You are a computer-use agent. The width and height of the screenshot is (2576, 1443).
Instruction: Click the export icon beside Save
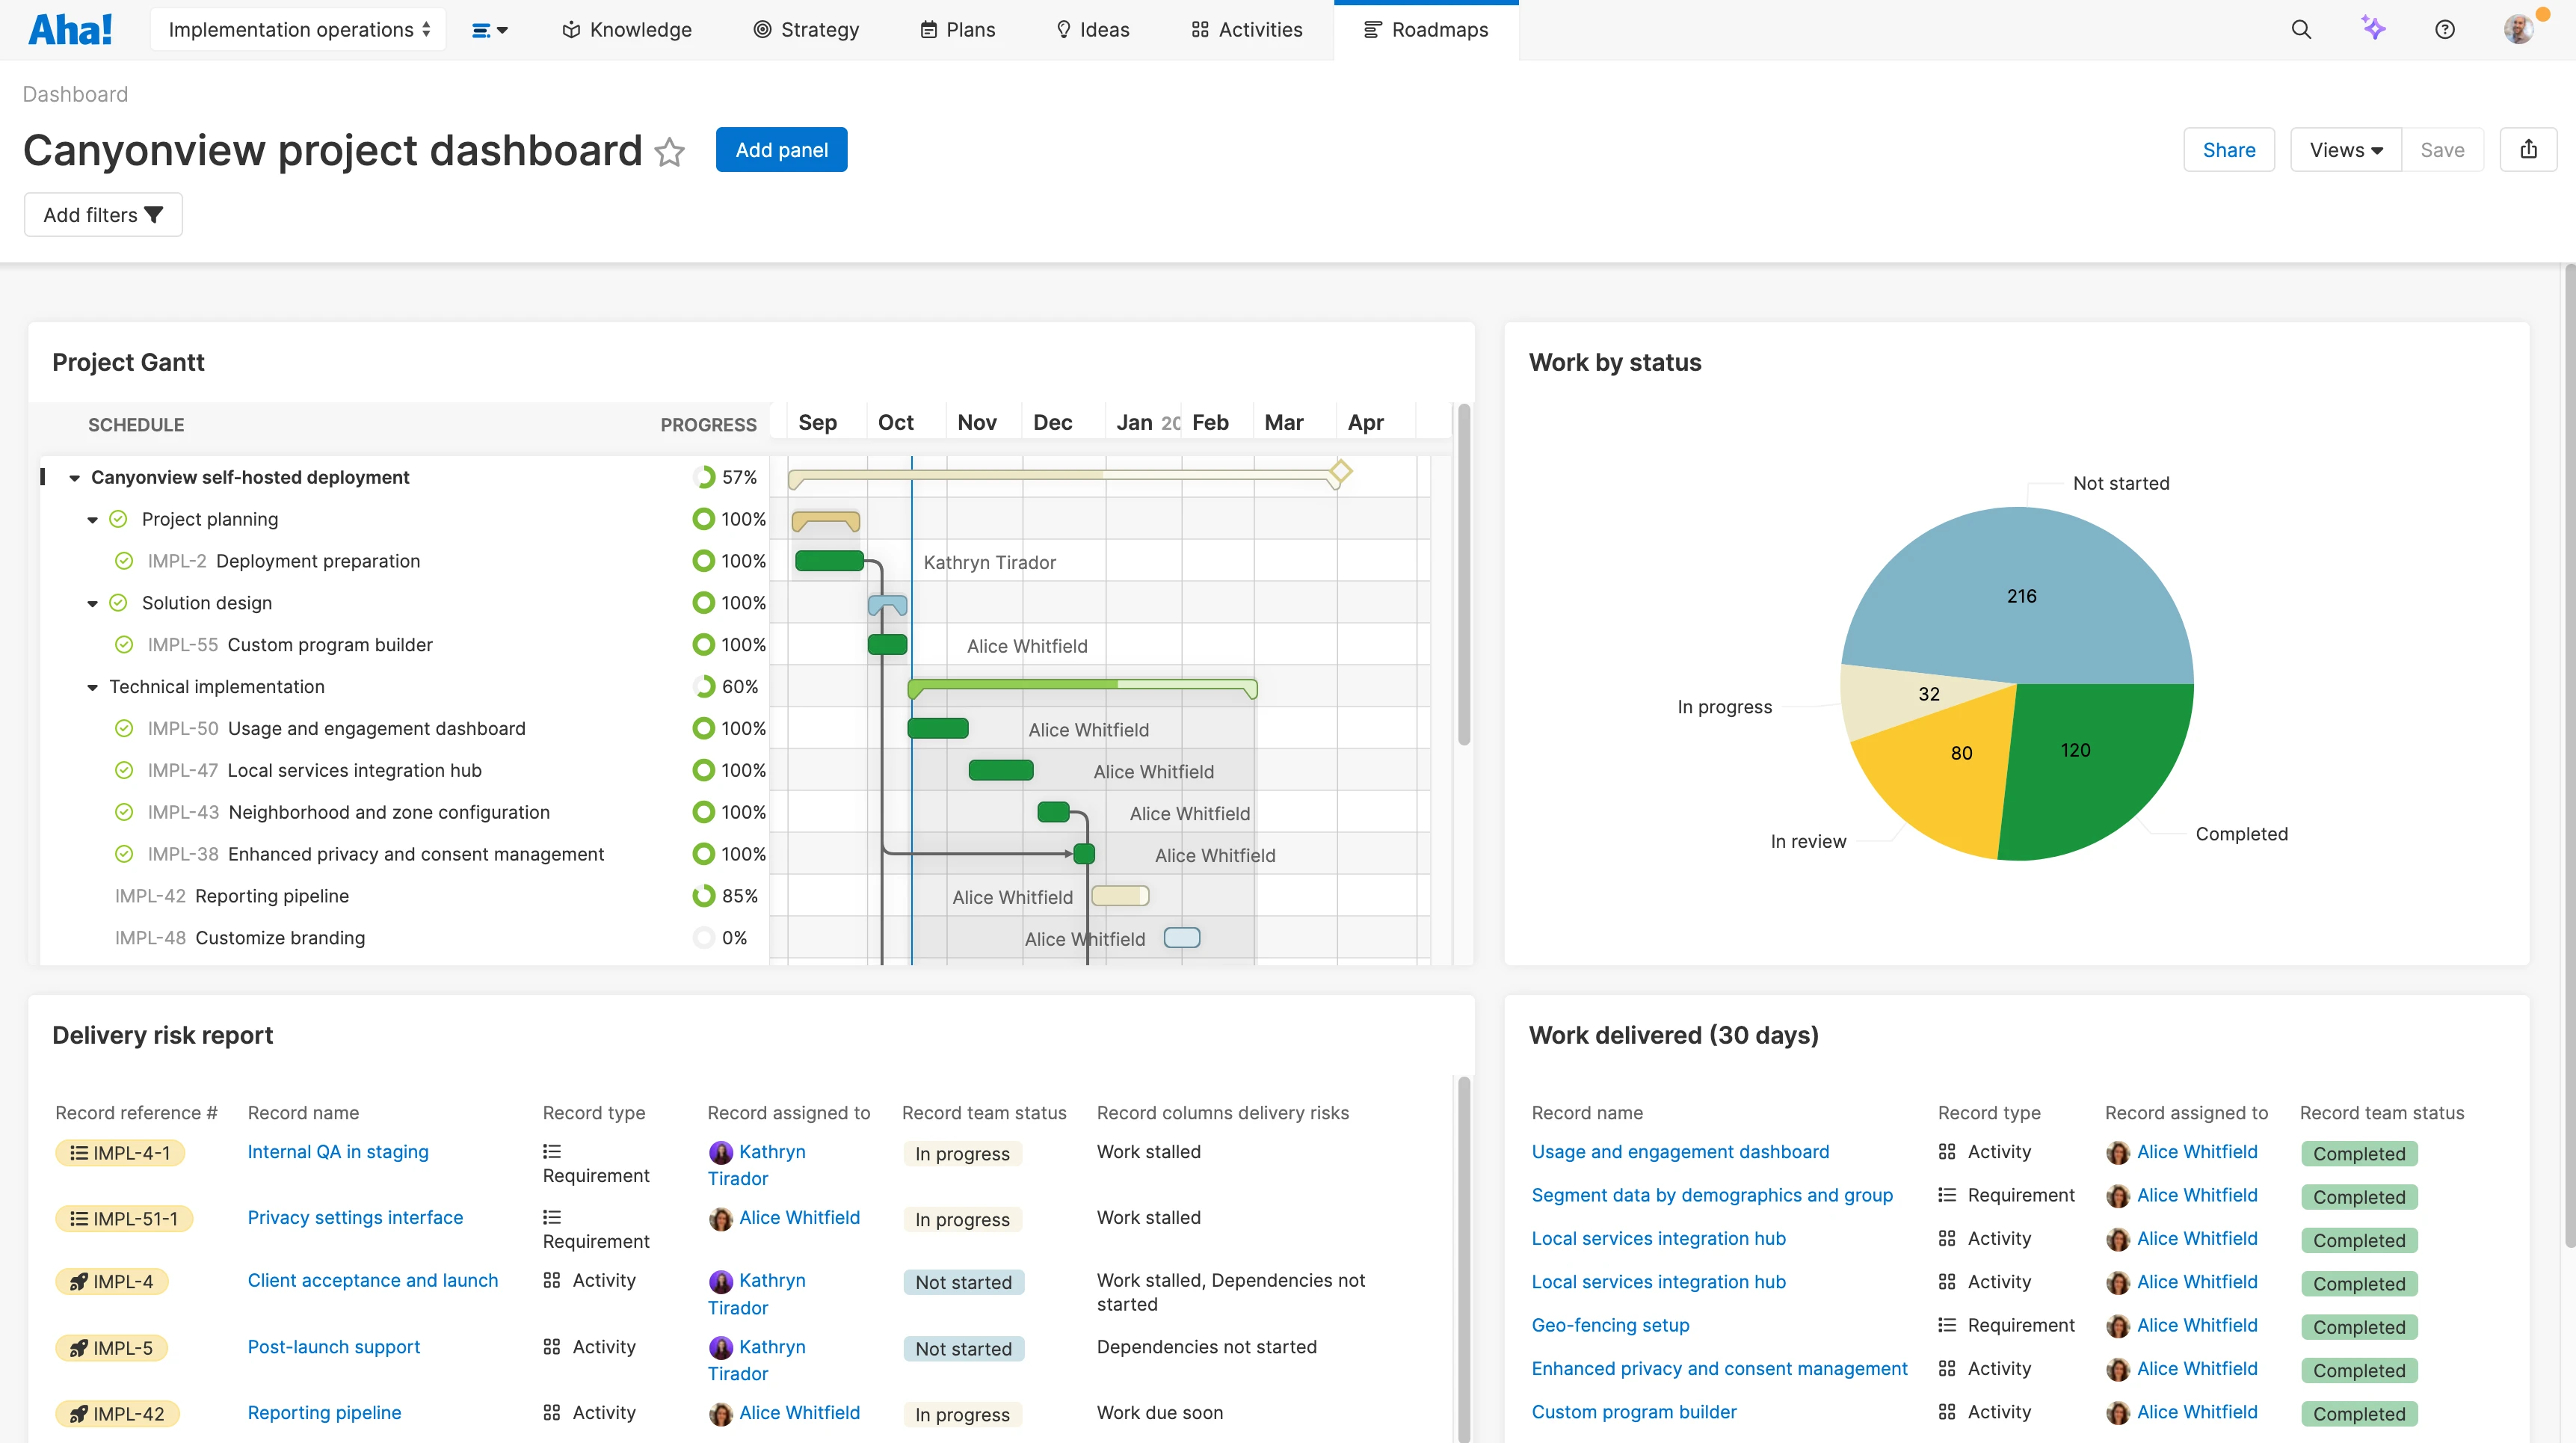[2529, 149]
